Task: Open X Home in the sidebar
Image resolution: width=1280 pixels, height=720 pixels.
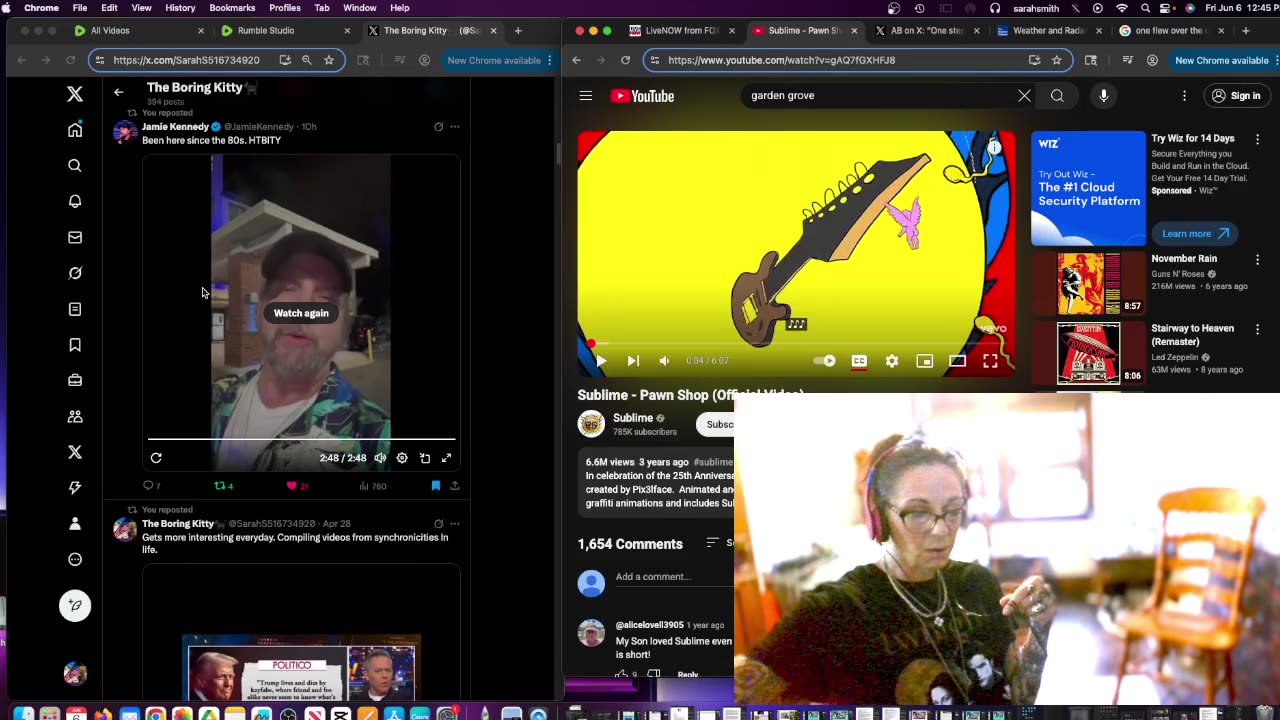Action: point(75,130)
